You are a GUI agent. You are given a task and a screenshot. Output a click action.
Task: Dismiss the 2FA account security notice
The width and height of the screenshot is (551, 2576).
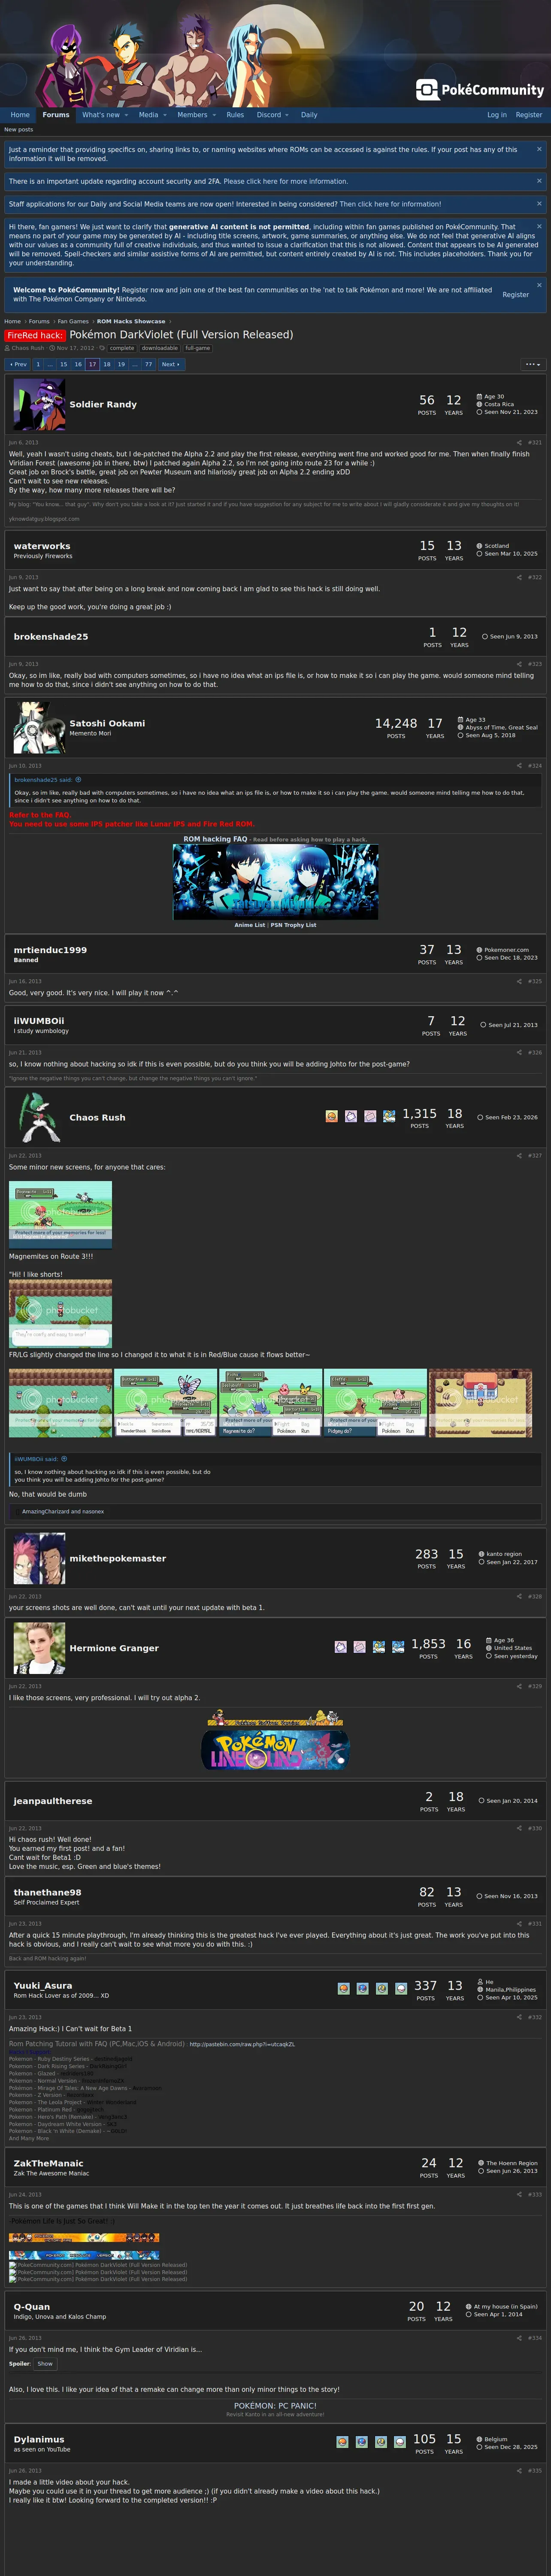(539, 181)
